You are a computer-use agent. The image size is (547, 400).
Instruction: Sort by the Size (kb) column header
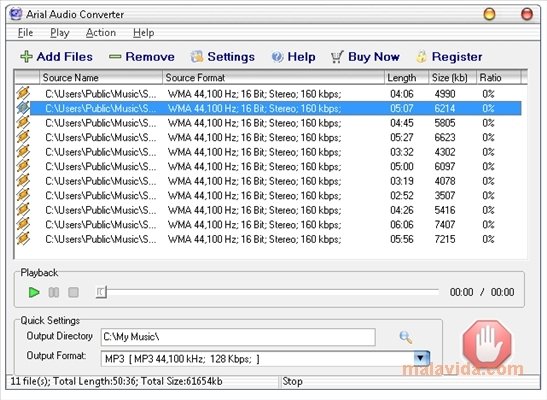click(x=452, y=77)
